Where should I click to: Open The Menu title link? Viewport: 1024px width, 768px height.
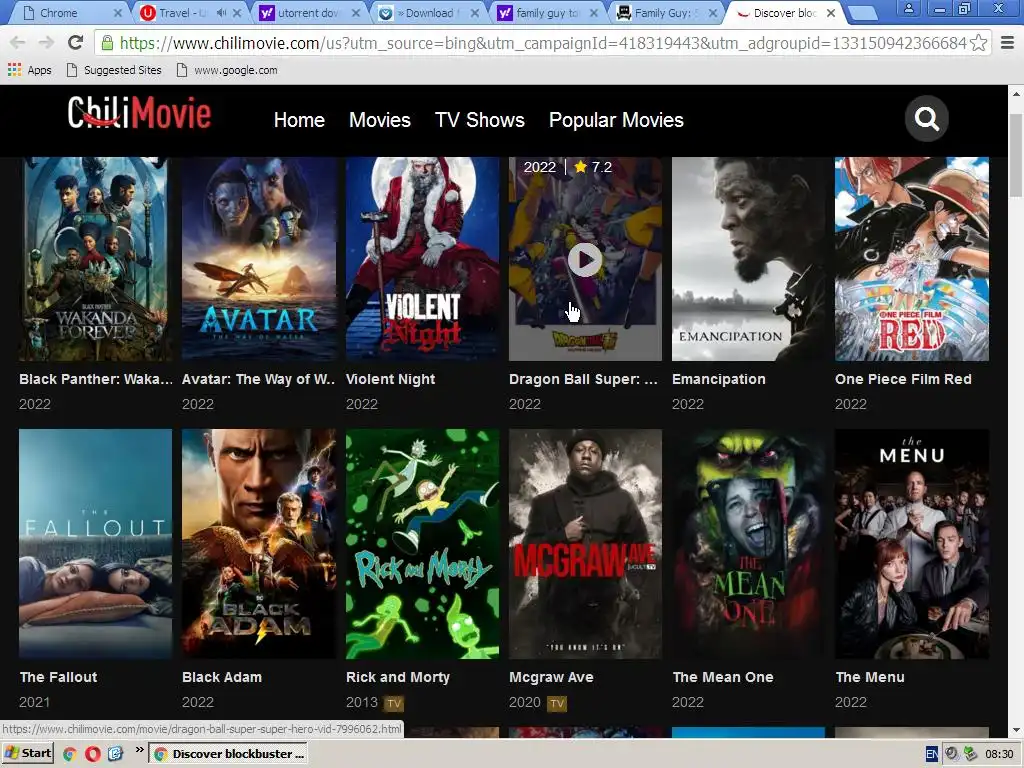tap(870, 677)
